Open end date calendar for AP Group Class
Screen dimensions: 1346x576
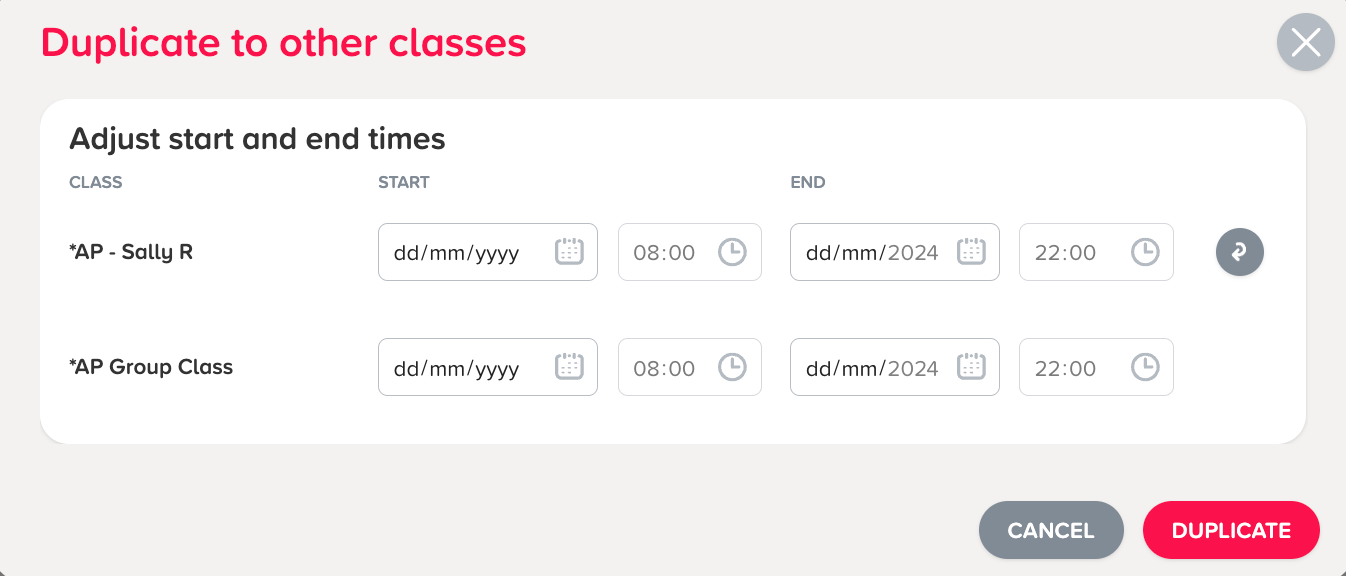971,367
